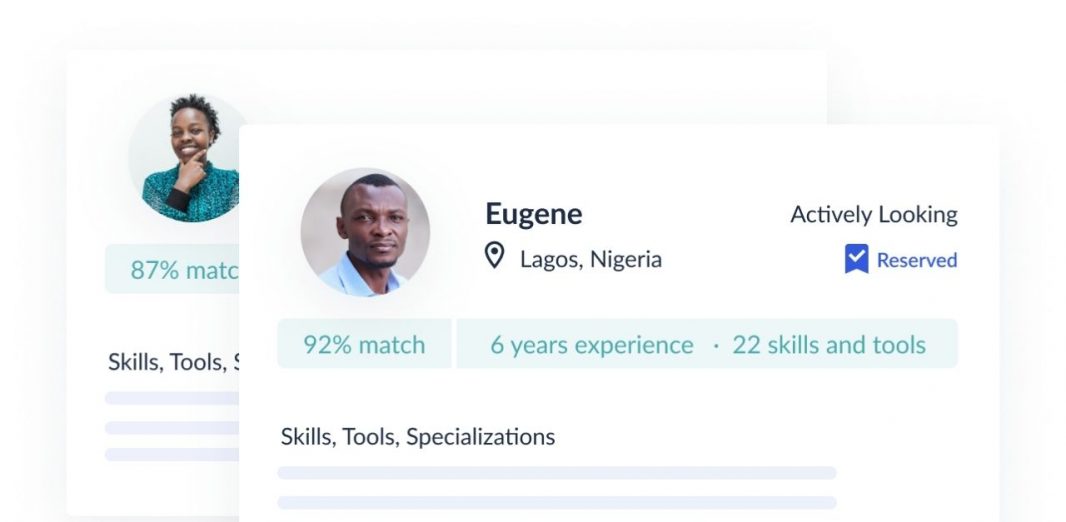Click the 87% match badge
The image size is (1066, 522).
(172, 269)
